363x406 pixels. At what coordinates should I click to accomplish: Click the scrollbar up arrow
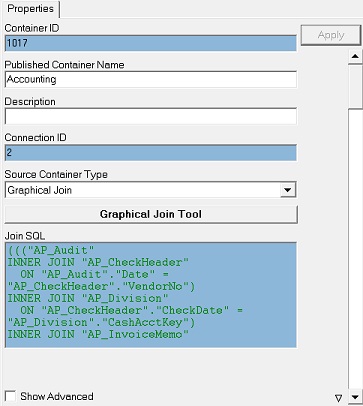point(355,56)
